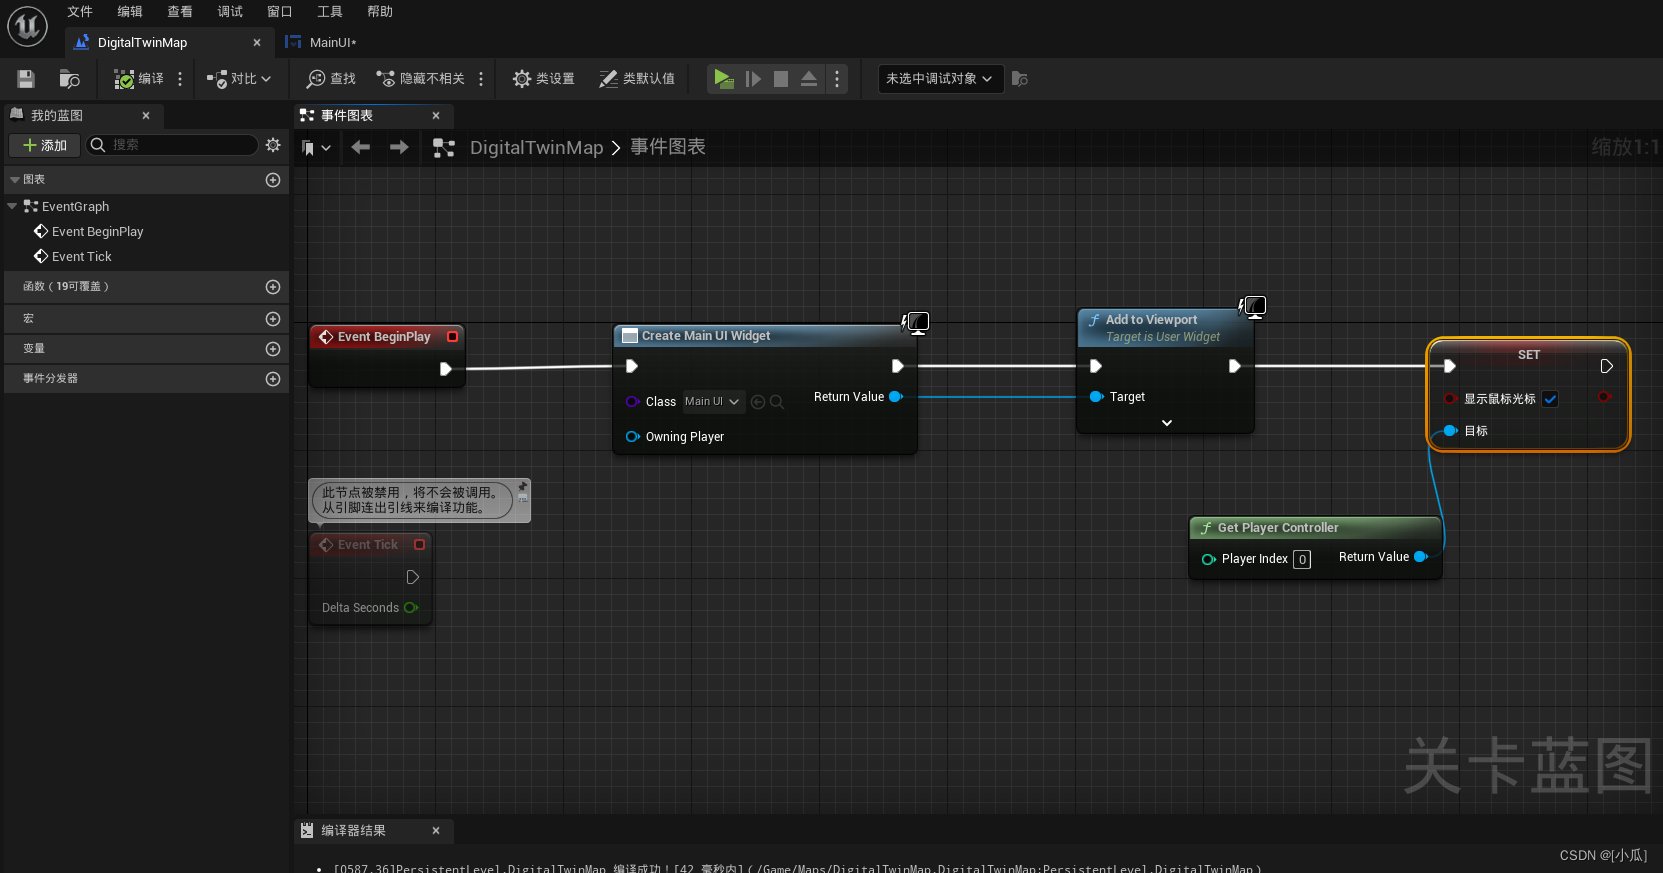Focus the 搜索 search field in My Blueprint
The width and height of the screenshot is (1663, 873).
pyautogui.click(x=172, y=145)
